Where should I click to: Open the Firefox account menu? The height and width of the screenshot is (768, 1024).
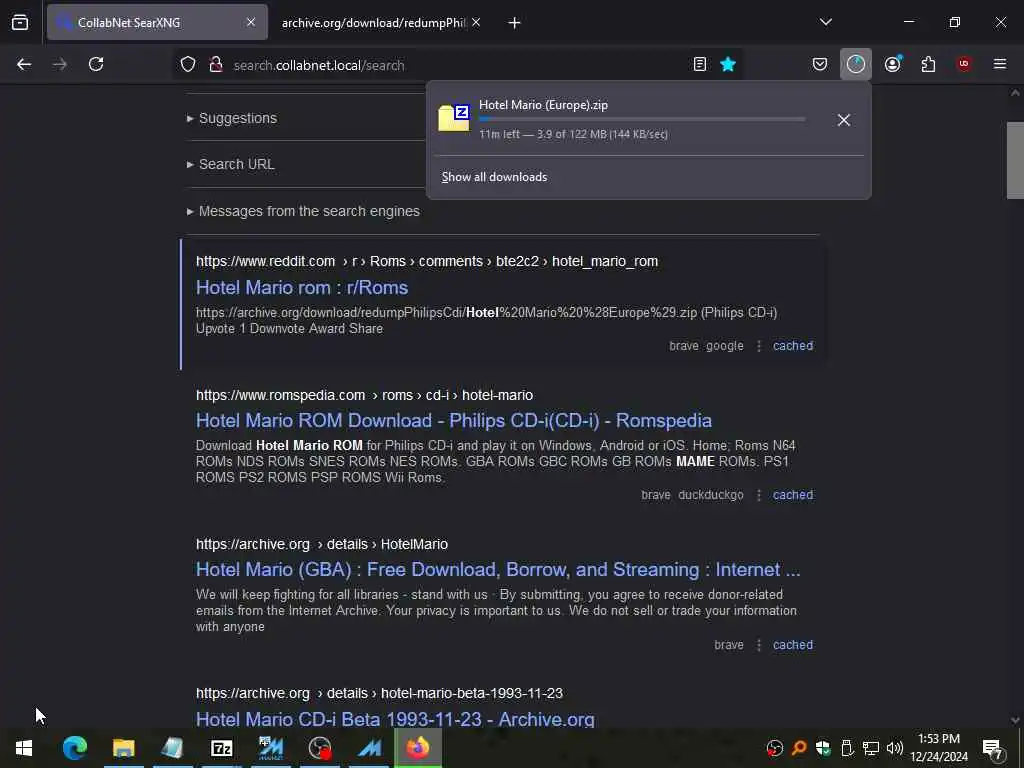click(x=893, y=64)
